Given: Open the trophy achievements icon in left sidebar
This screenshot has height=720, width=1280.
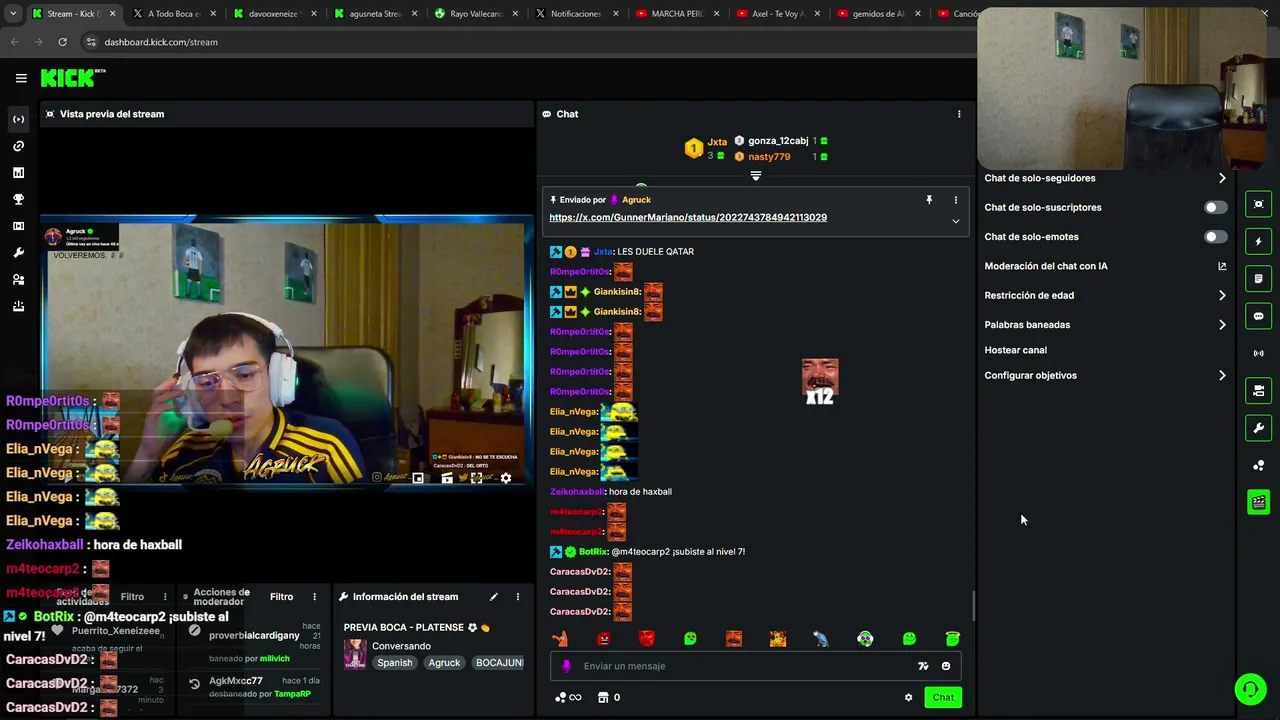Looking at the screenshot, I should pyautogui.click(x=18, y=200).
